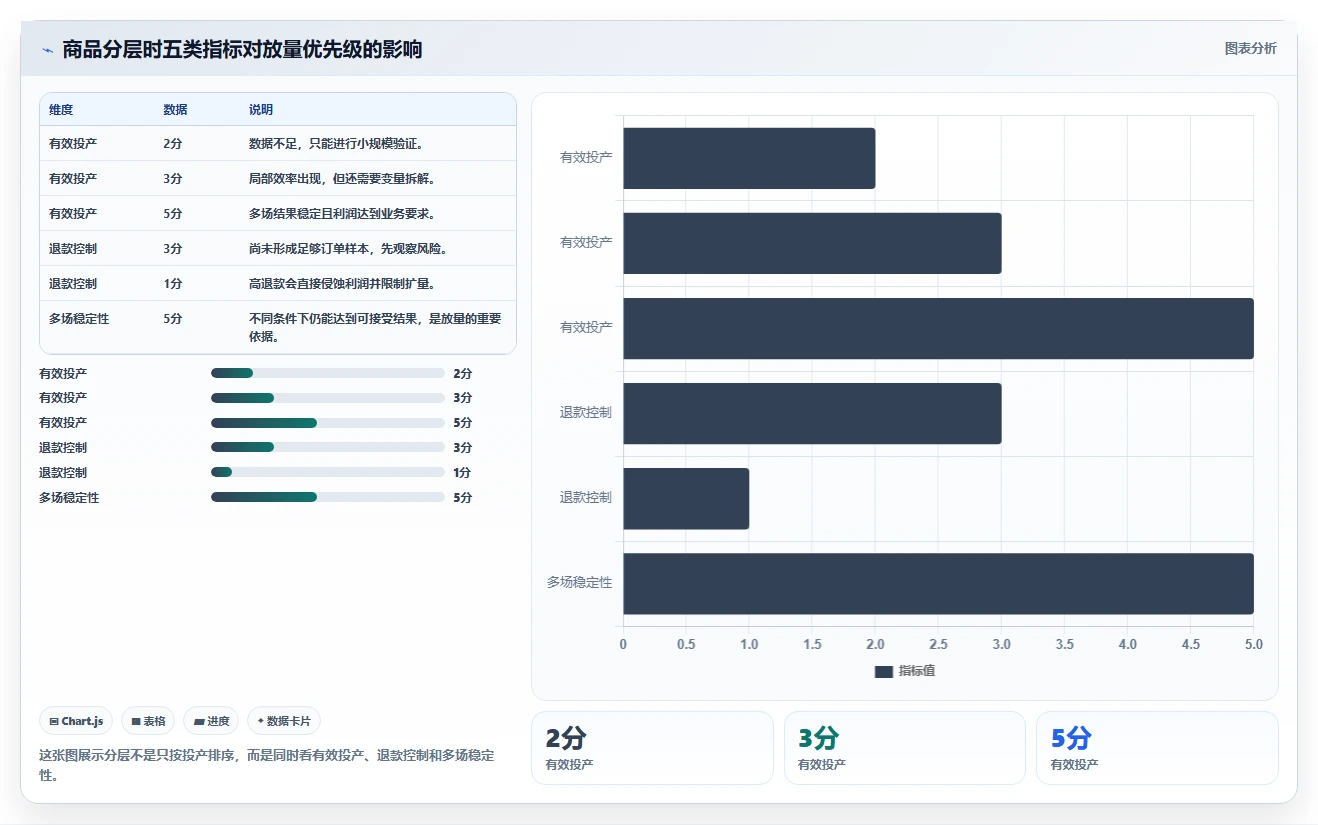Select the 表格 tag chip

[148, 721]
